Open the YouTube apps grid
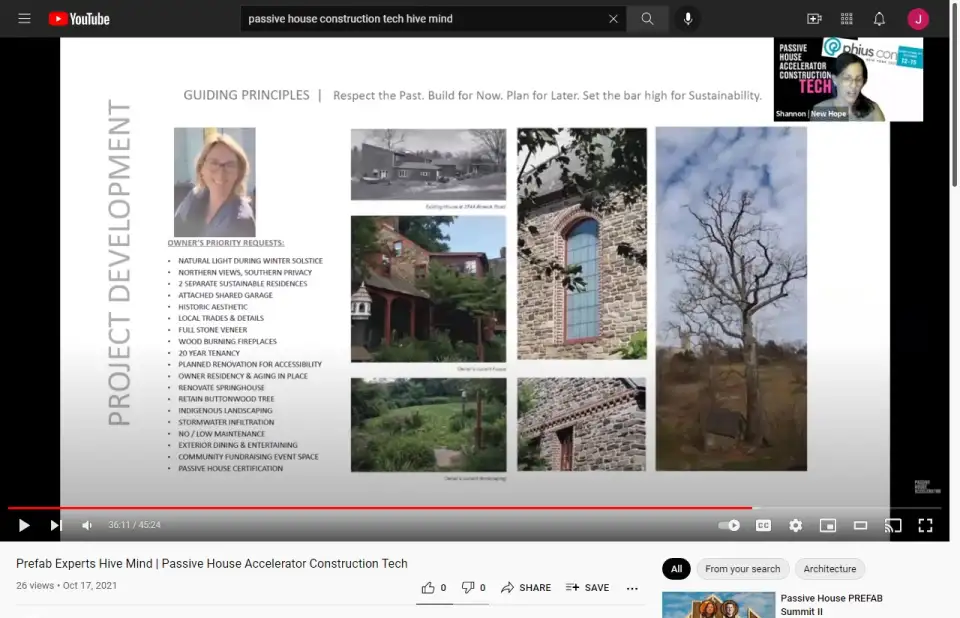Viewport: 960px width, 618px height. tap(847, 19)
